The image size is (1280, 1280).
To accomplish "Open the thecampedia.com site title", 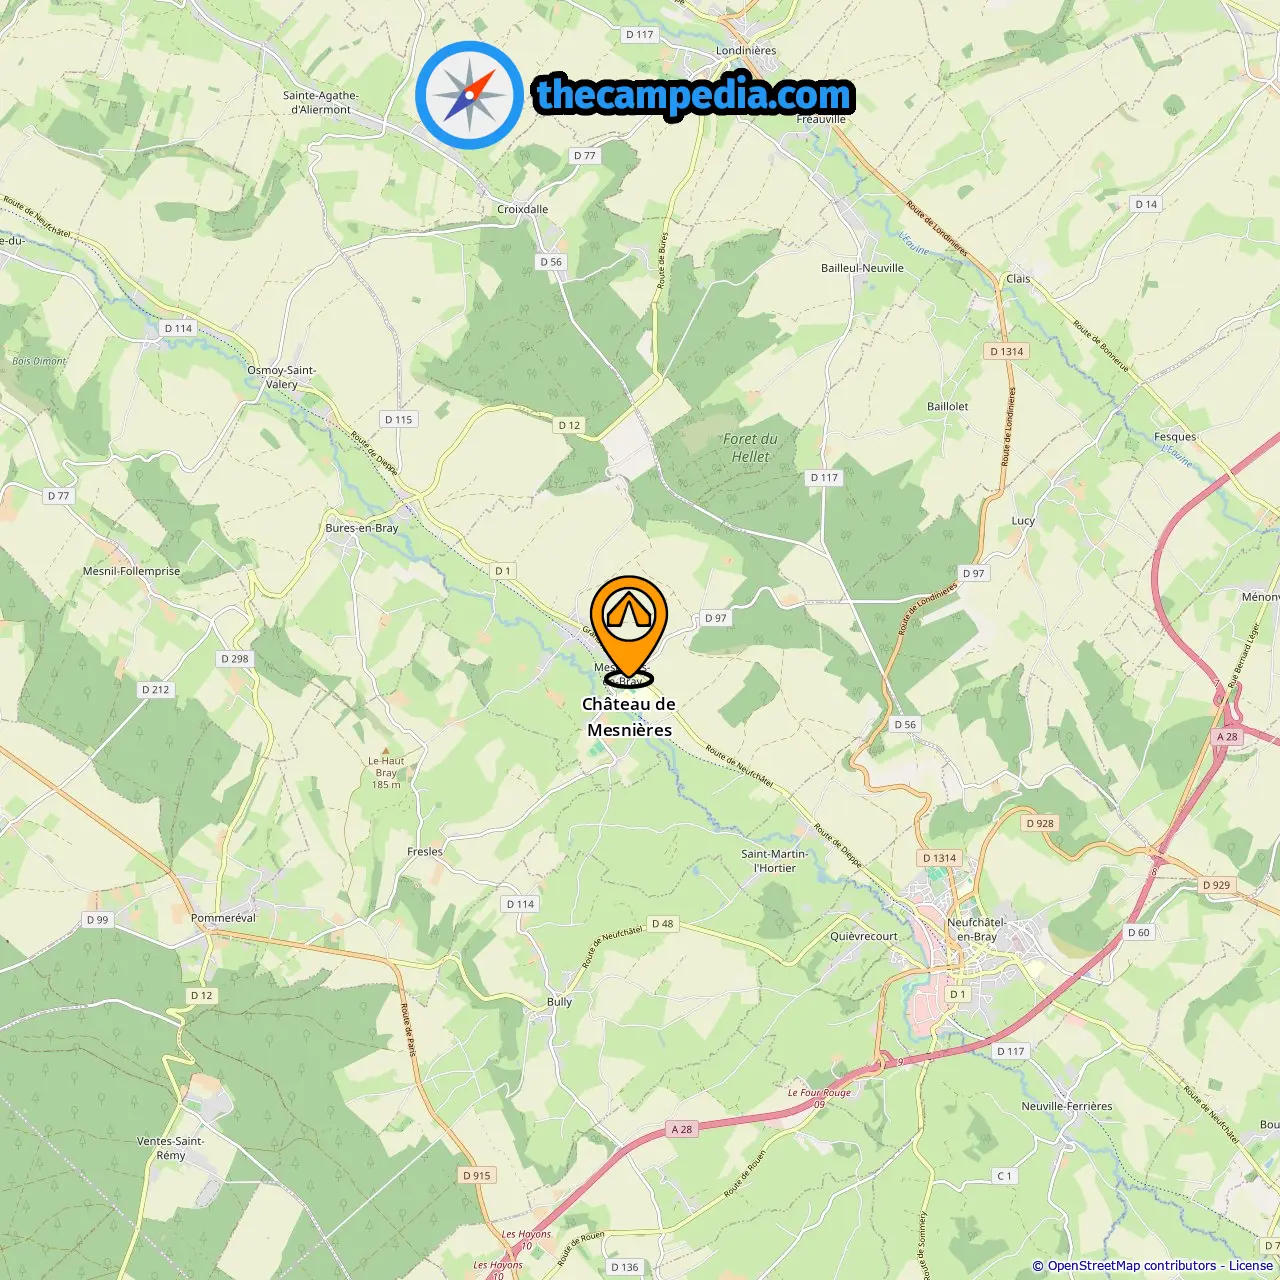I will click(x=694, y=95).
